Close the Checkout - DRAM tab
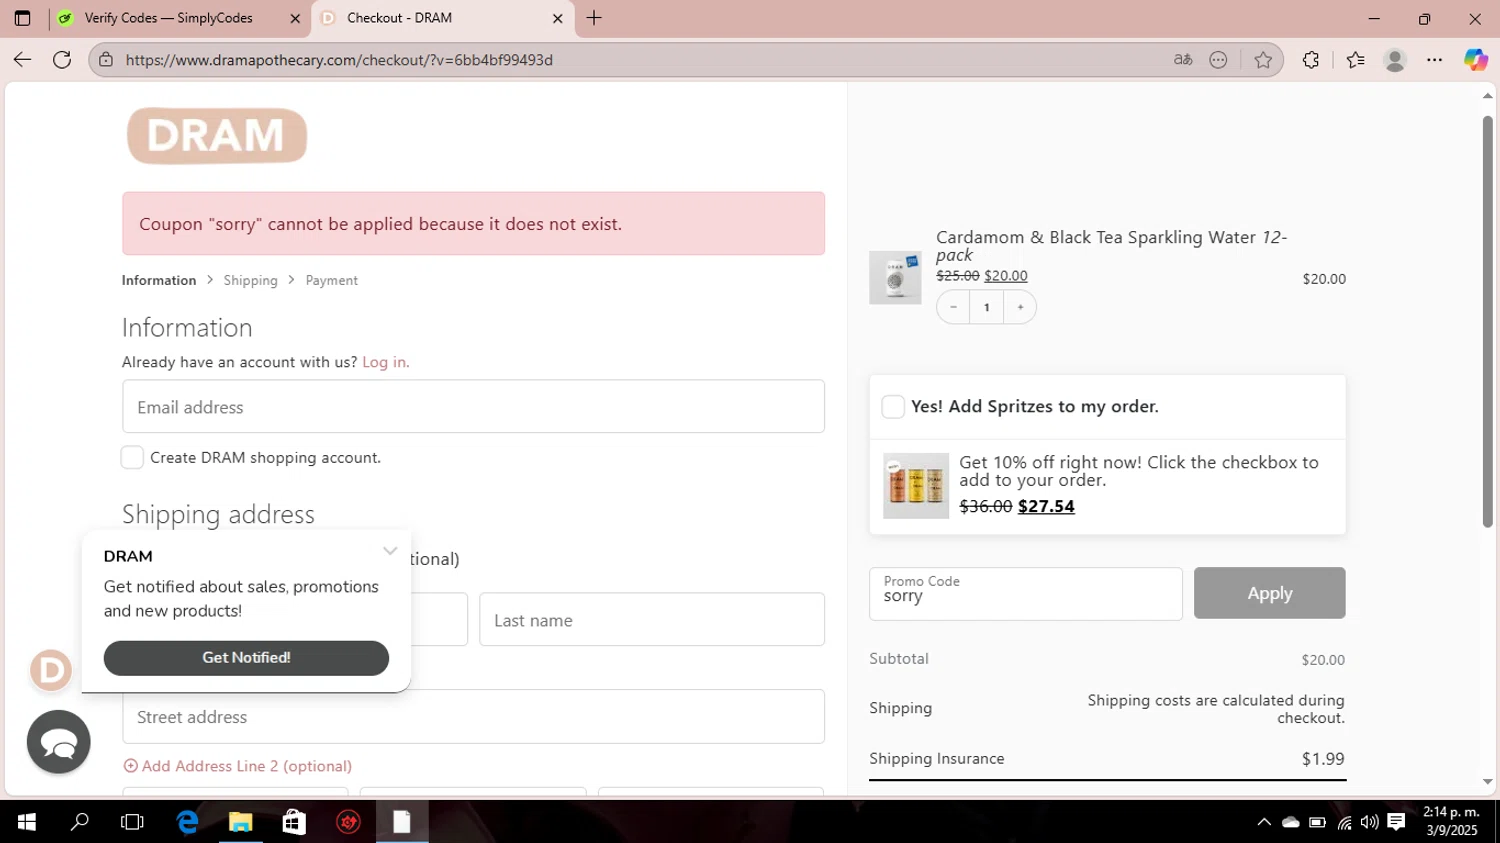Viewport: 1500px width, 843px height. (558, 18)
